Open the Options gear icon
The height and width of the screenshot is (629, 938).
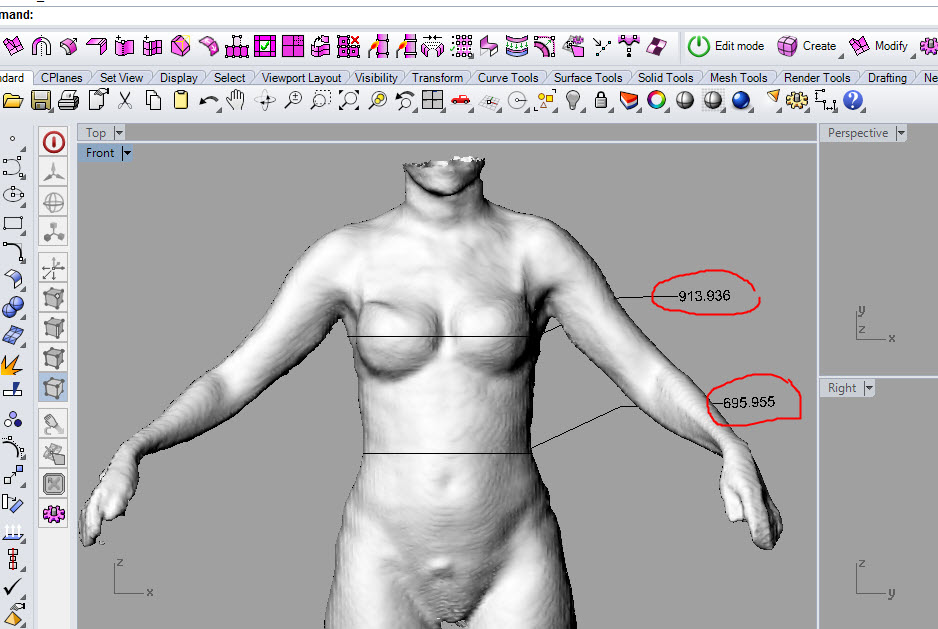pyautogui.click(x=797, y=100)
